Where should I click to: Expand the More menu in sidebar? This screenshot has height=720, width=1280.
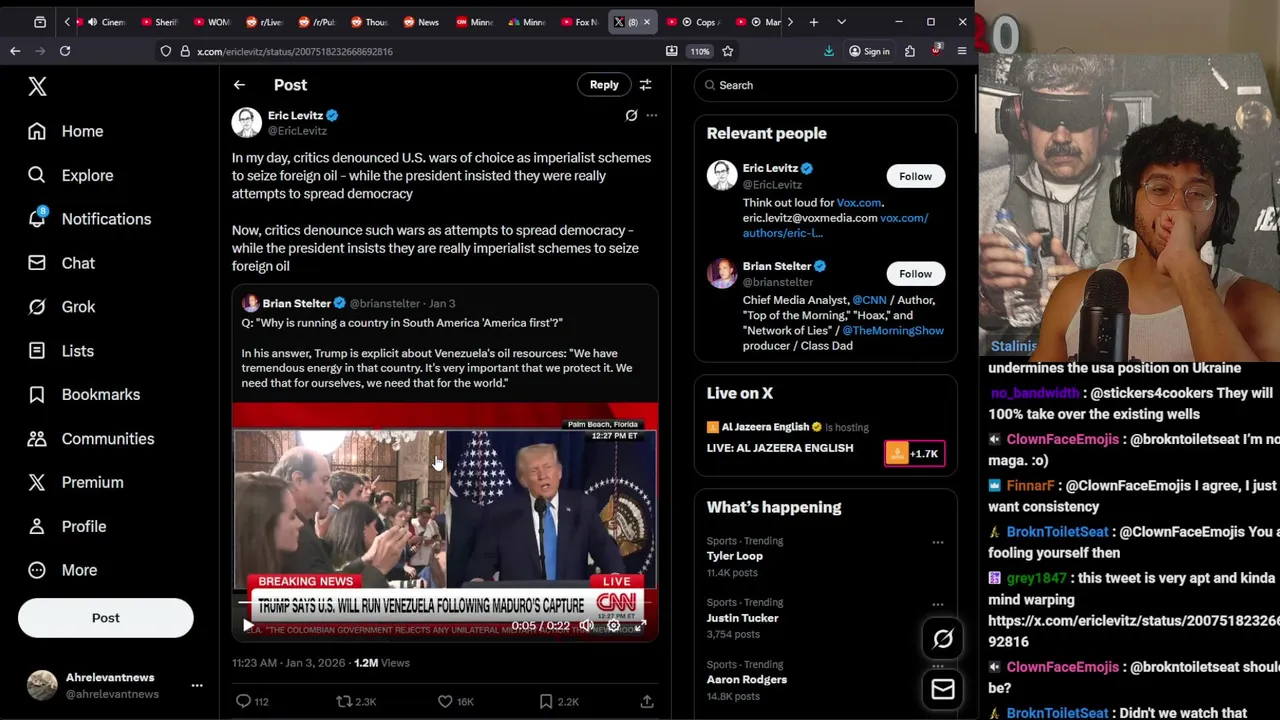pos(62,570)
